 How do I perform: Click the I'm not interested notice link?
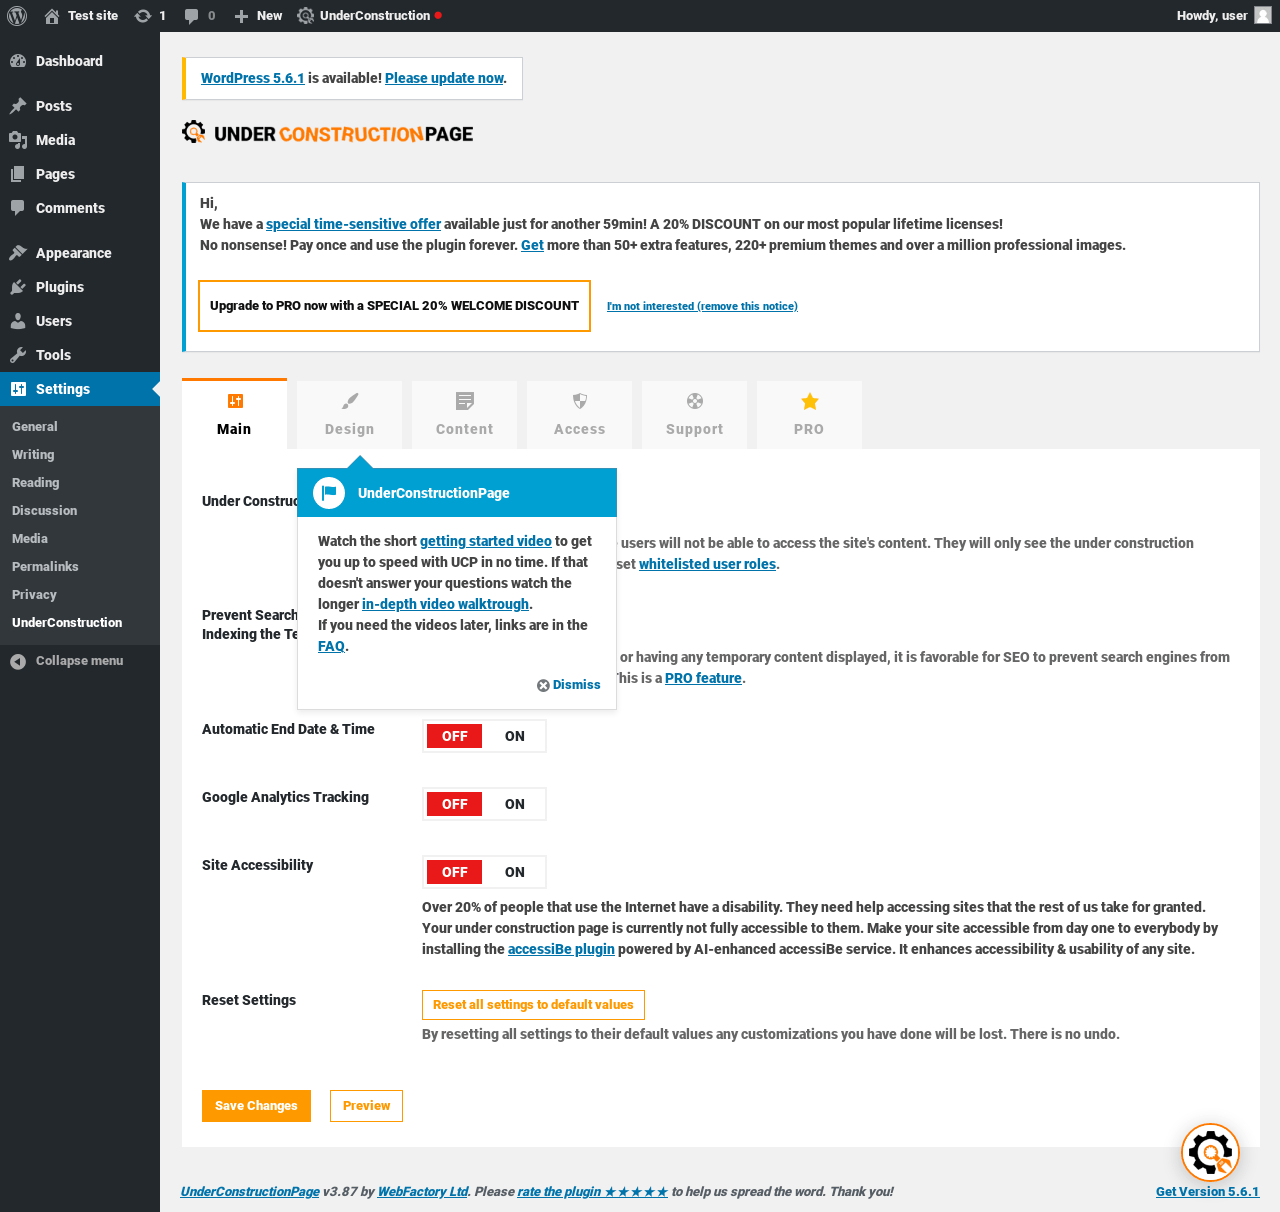click(x=702, y=306)
